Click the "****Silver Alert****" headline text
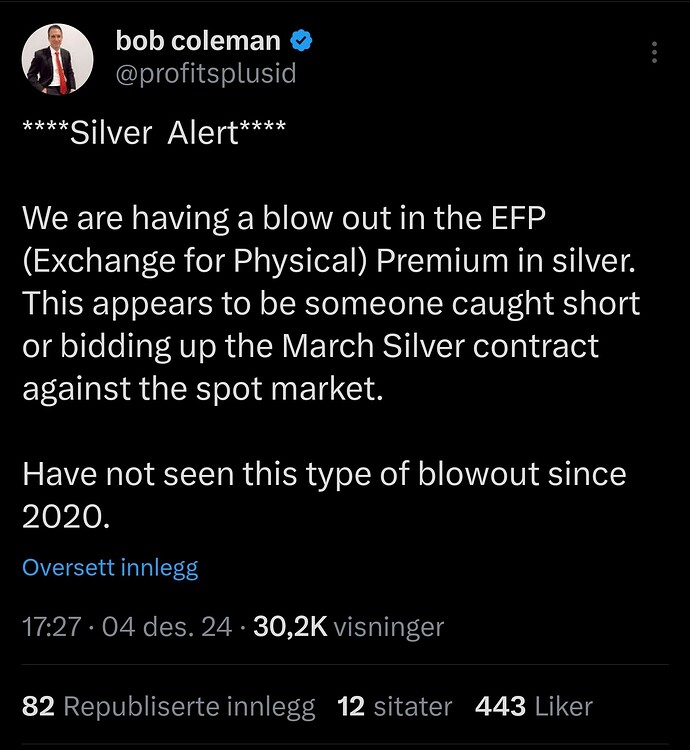This screenshot has height=750, width=690. pyautogui.click(x=153, y=134)
